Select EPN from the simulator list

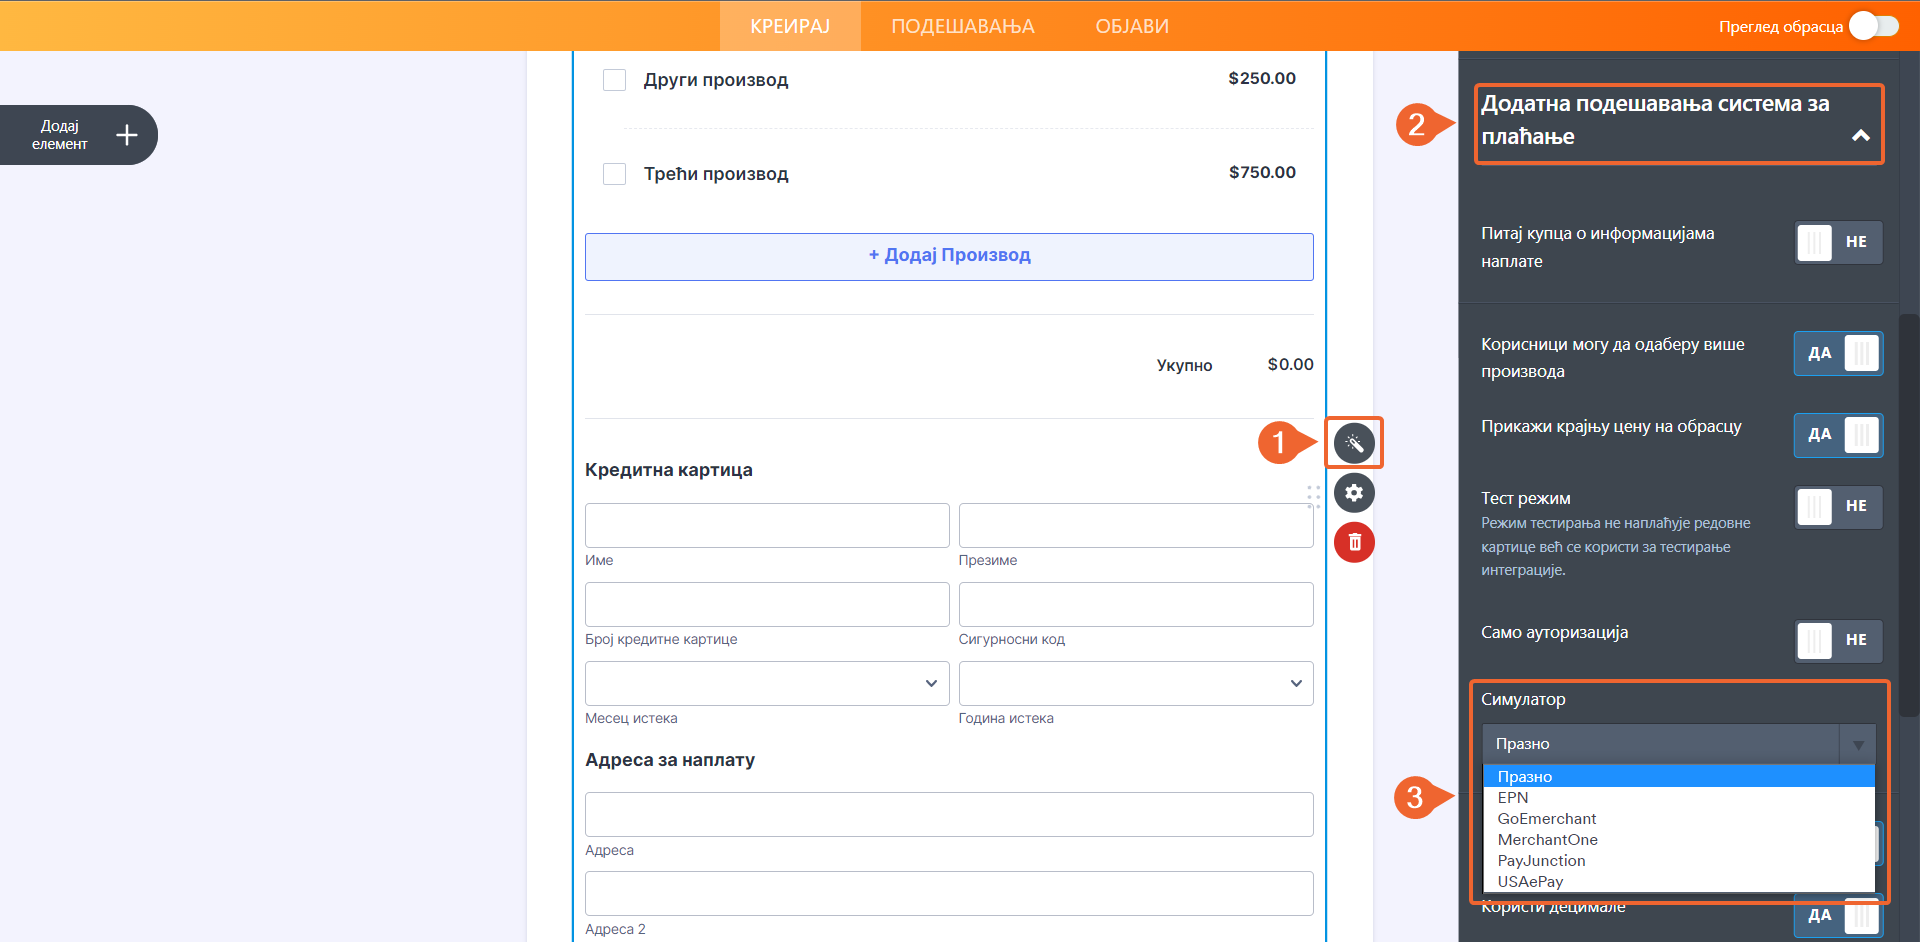1678,798
